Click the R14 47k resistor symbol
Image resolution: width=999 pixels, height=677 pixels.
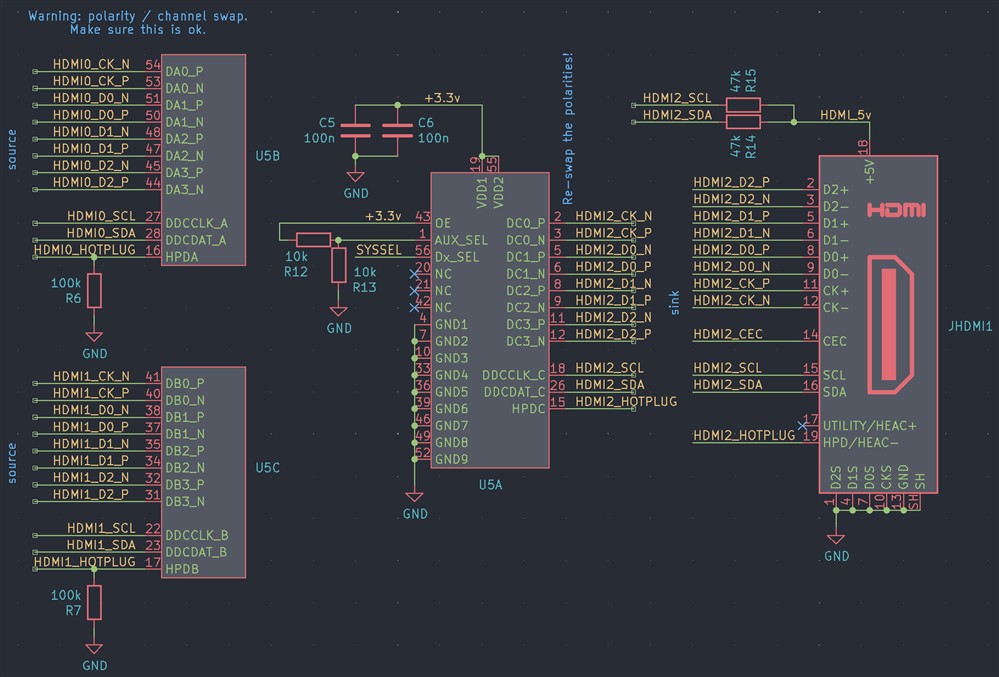[743, 122]
